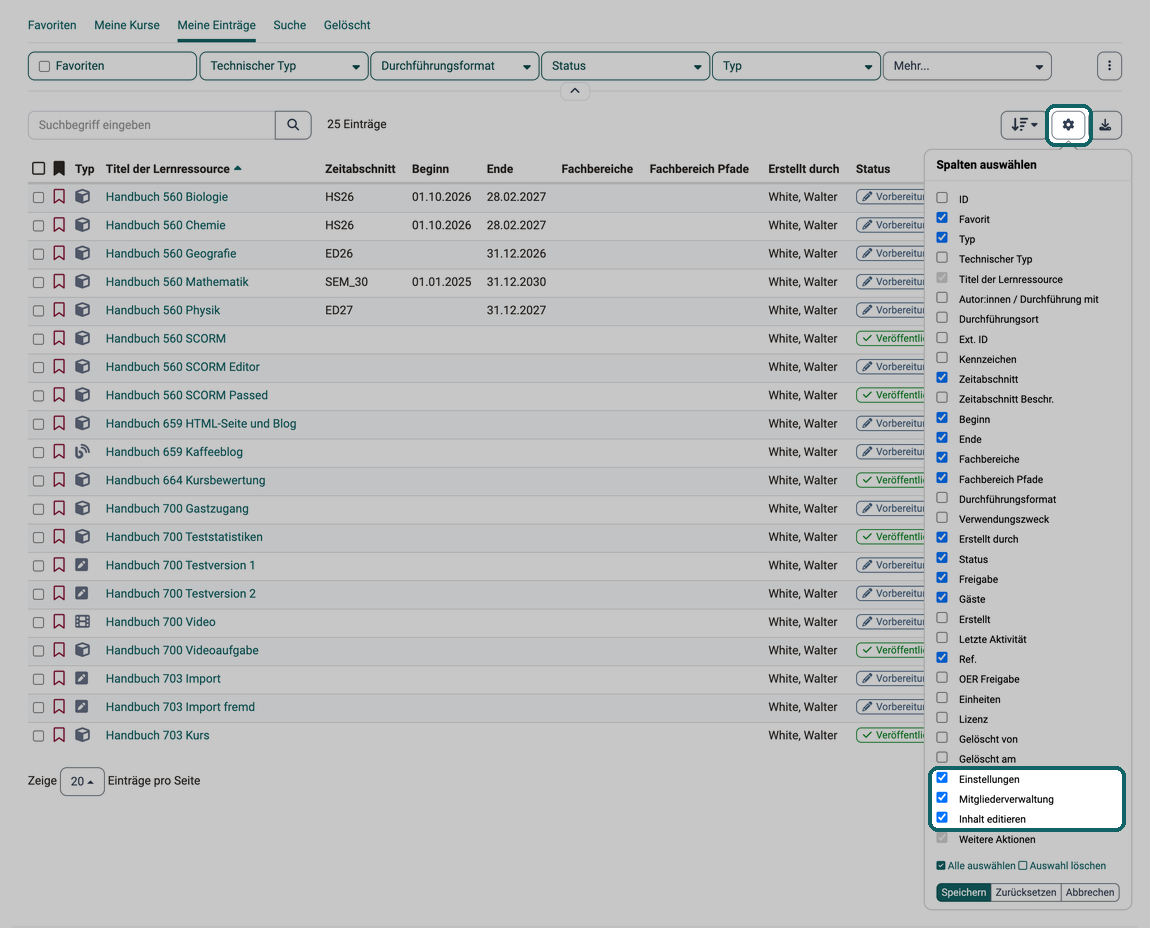Open the Technischer Typ filter dropdown

284,66
